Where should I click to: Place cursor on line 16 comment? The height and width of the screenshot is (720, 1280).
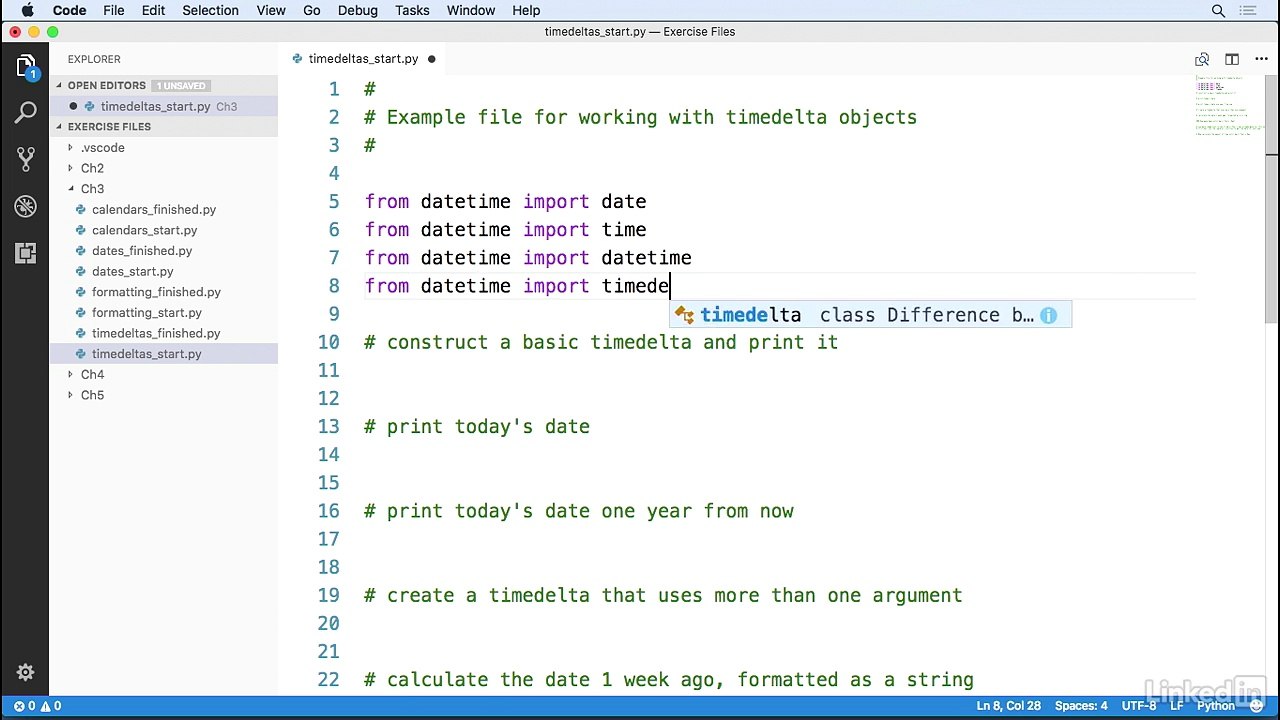point(578,511)
